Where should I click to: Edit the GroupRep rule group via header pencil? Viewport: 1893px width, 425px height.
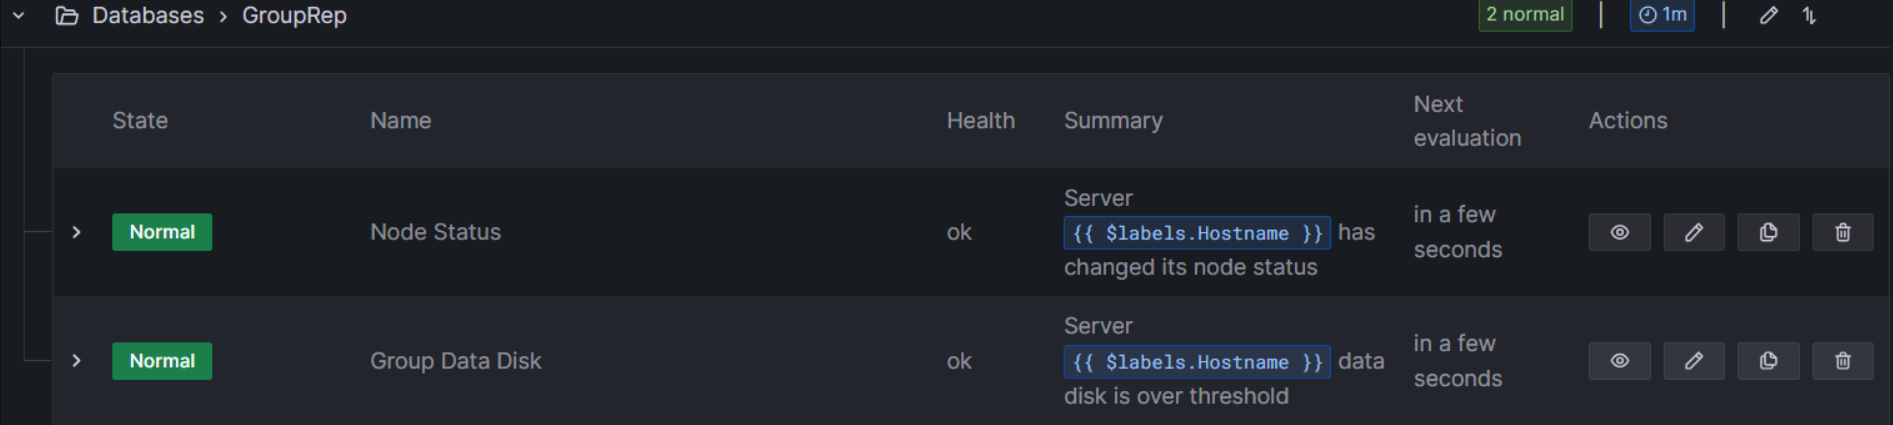(x=1769, y=15)
